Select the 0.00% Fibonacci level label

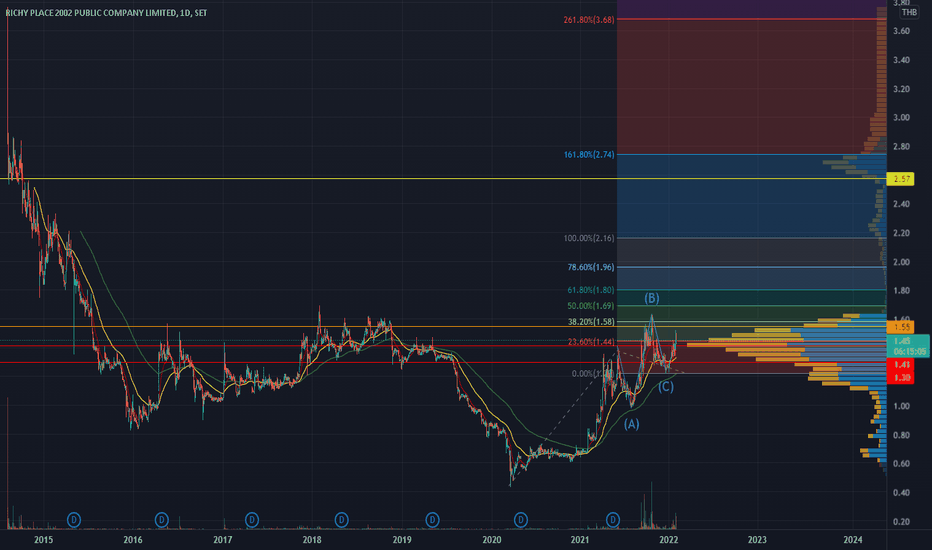pyautogui.click(x=593, y=373)
